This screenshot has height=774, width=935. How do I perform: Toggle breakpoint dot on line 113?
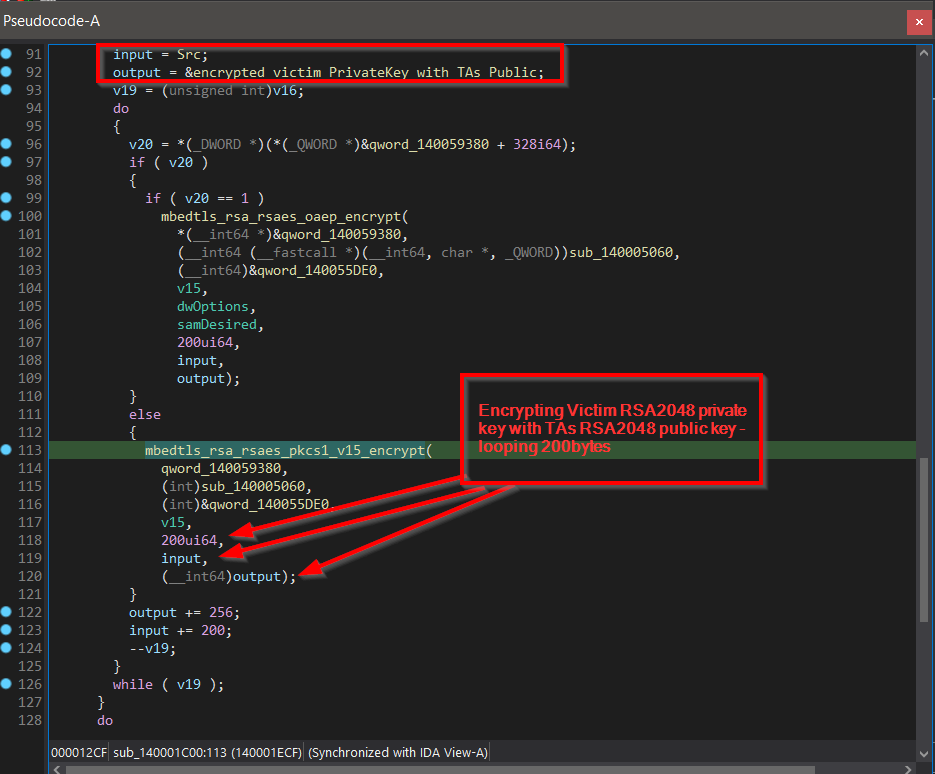click(6, 450)
